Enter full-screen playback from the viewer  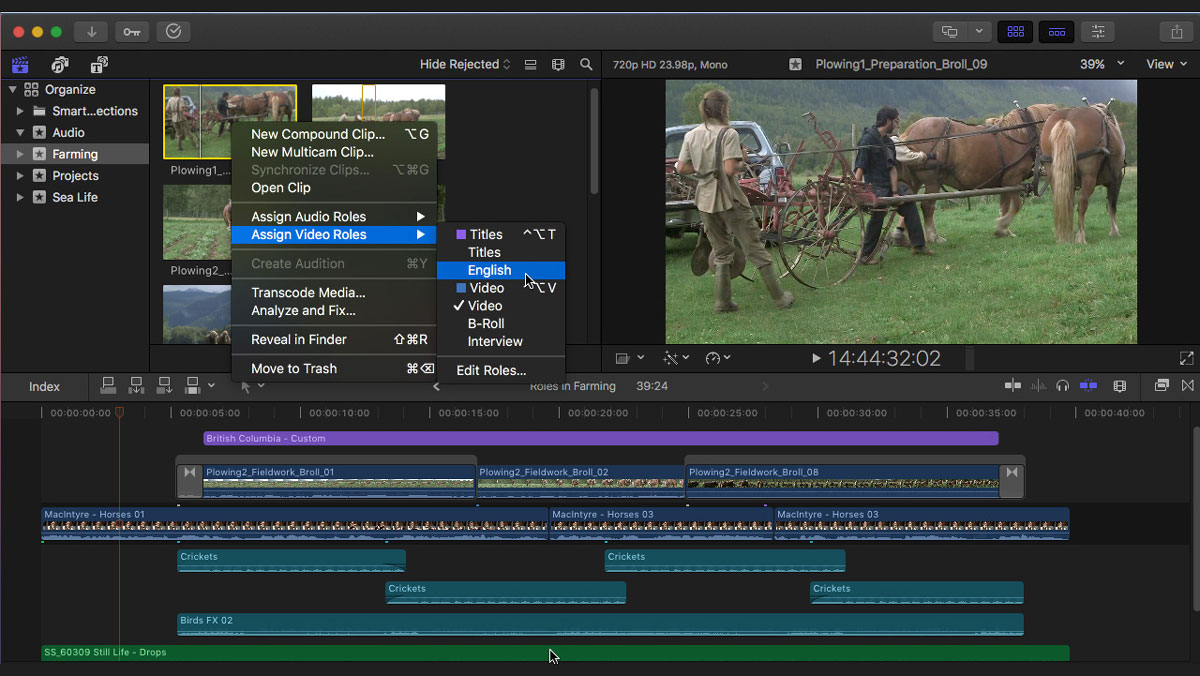pos(1186,357)
